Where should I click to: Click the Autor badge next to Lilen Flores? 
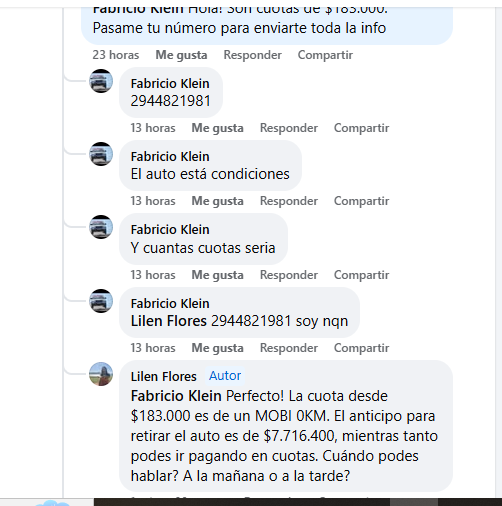tap(225, 376)
